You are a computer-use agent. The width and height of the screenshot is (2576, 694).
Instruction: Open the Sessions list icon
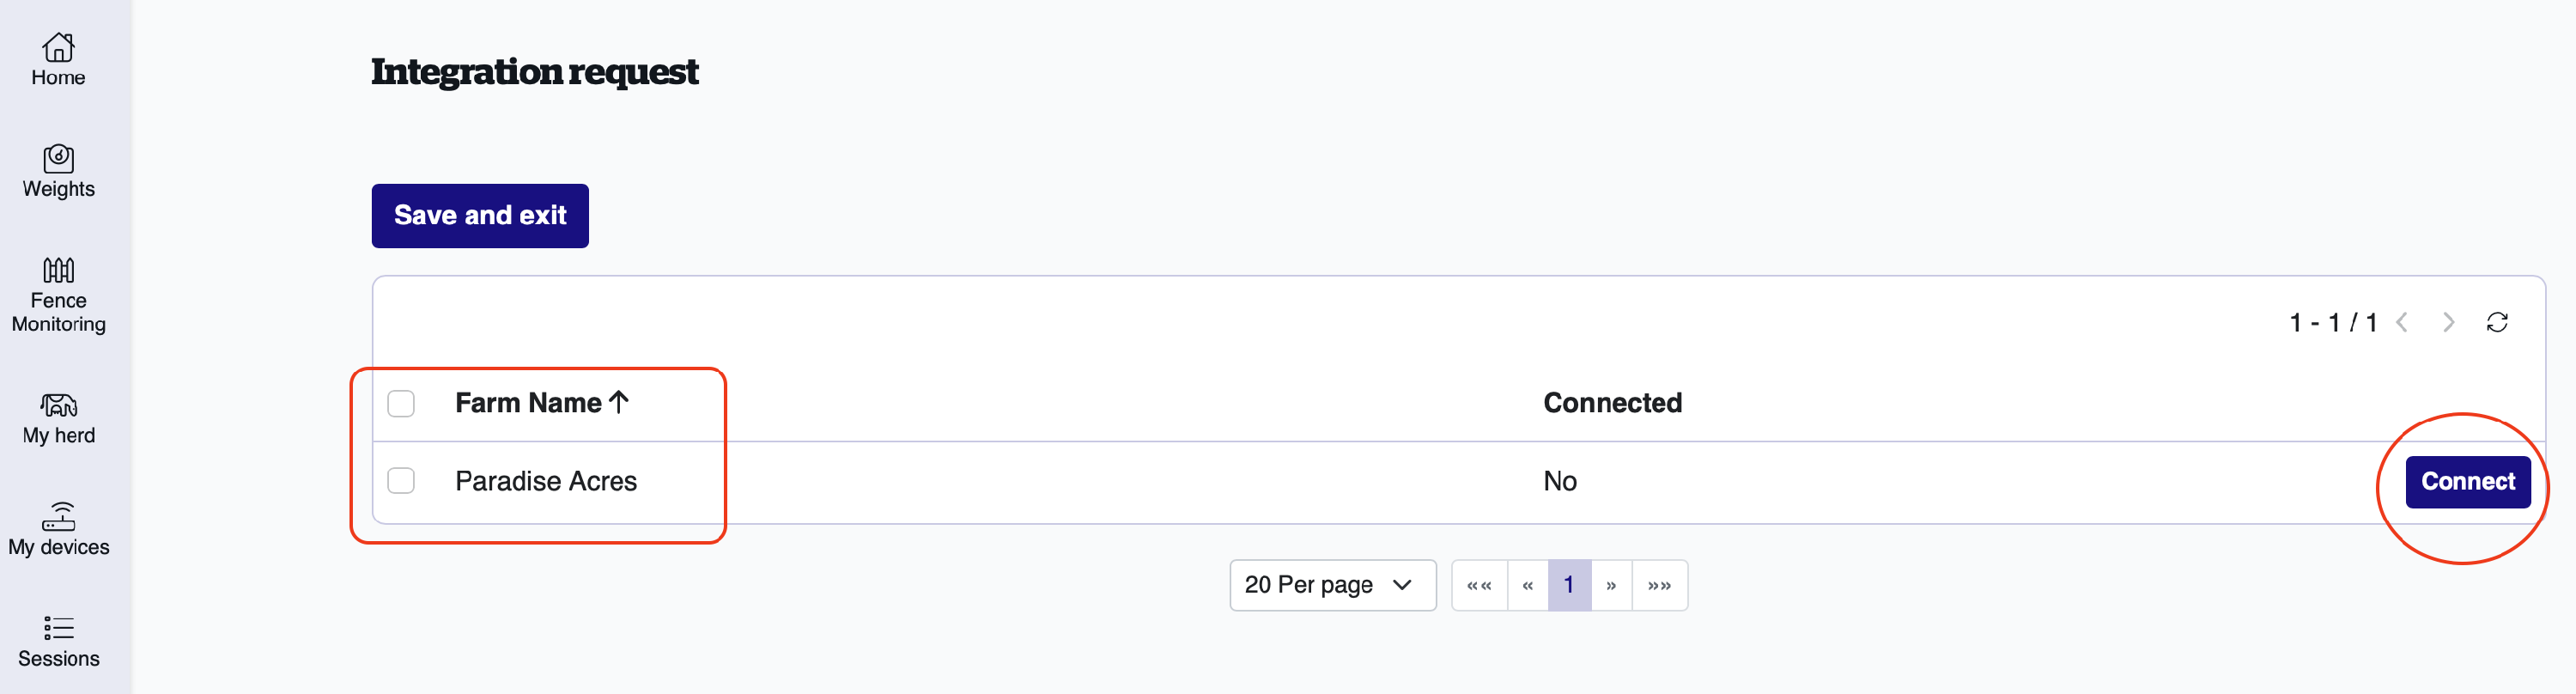click(58, 628)
